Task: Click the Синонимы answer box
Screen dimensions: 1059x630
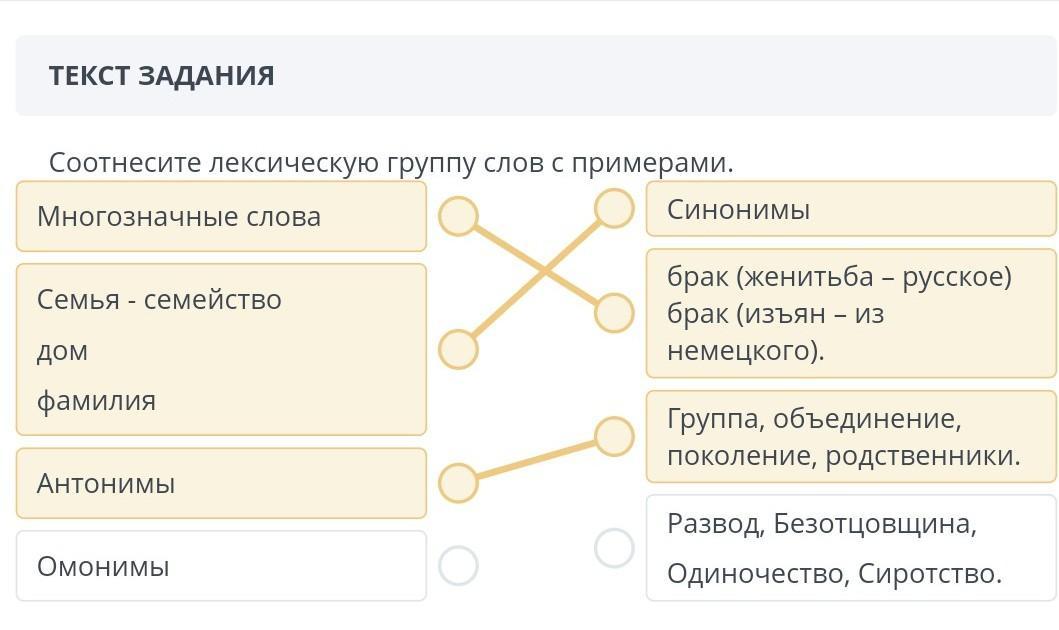Action: [x=851, y=209]
